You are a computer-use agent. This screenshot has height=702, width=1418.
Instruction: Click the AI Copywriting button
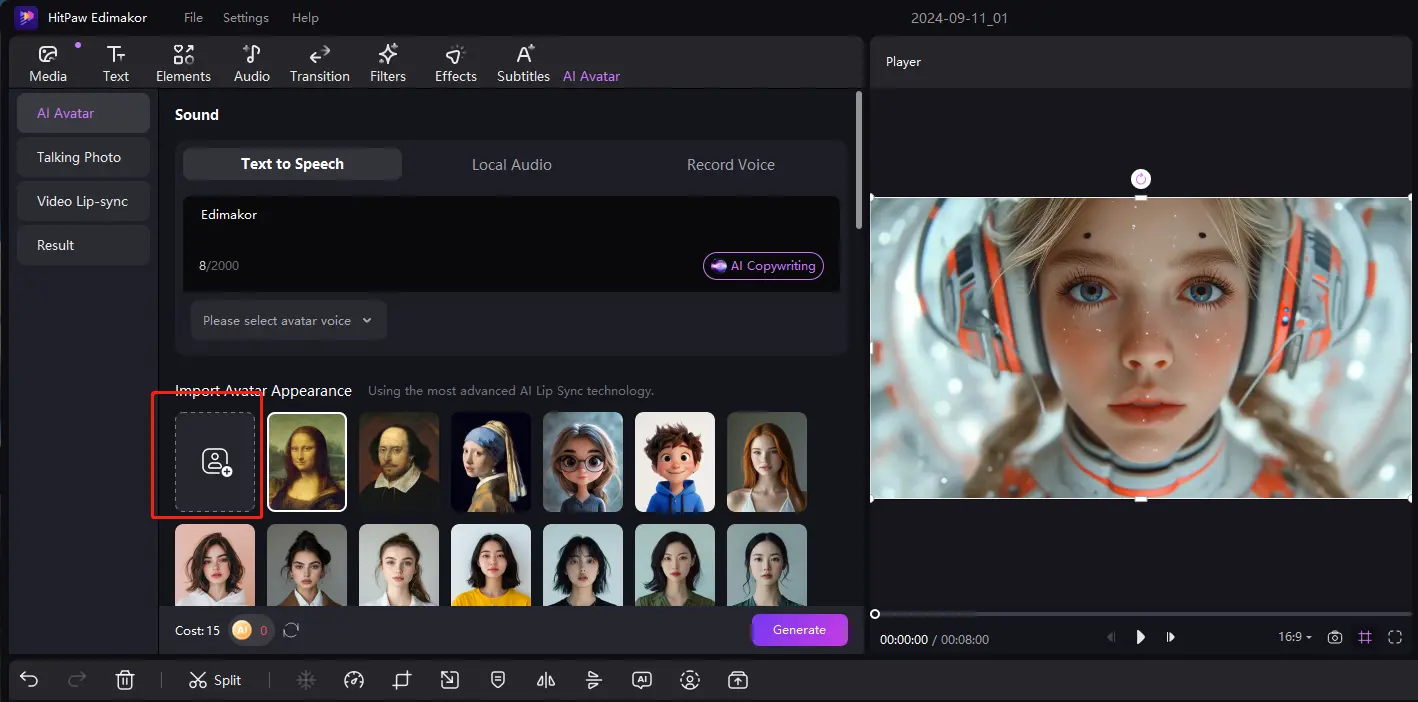coord(763,266)
